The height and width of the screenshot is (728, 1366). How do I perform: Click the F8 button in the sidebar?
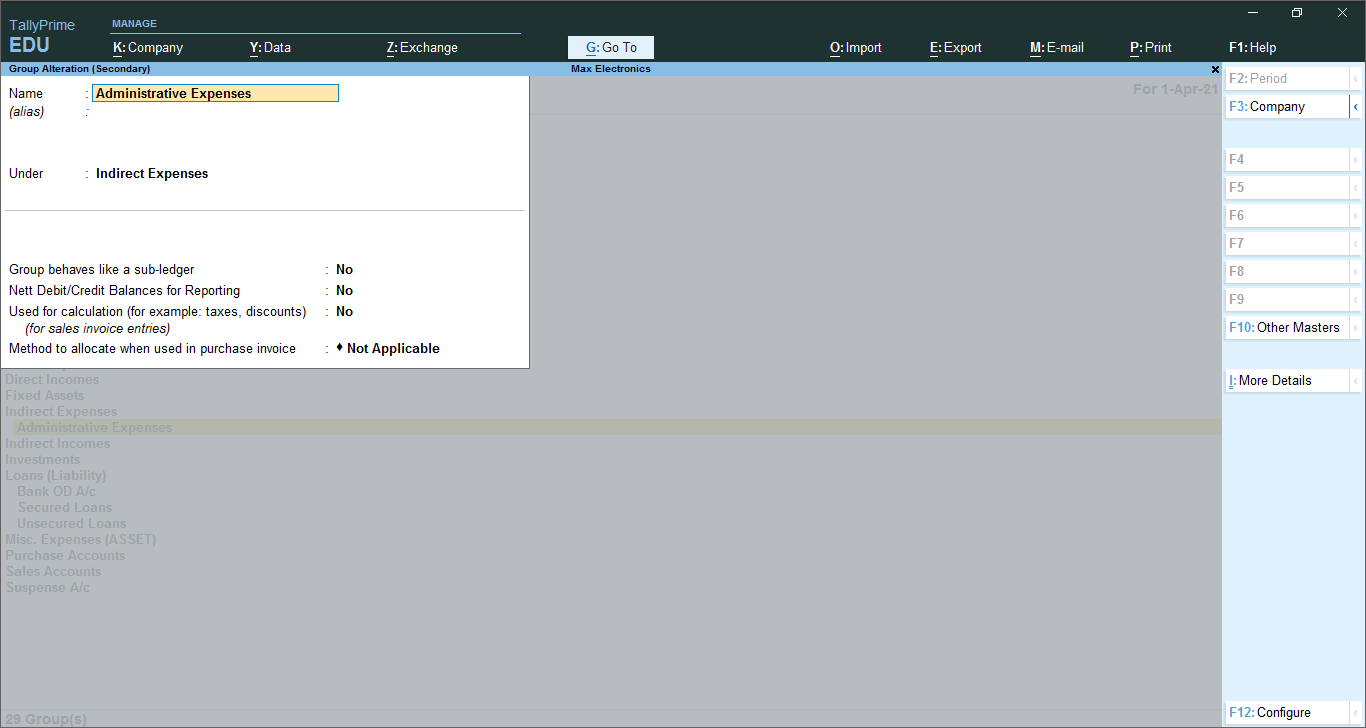click(x=1287, y=271)
